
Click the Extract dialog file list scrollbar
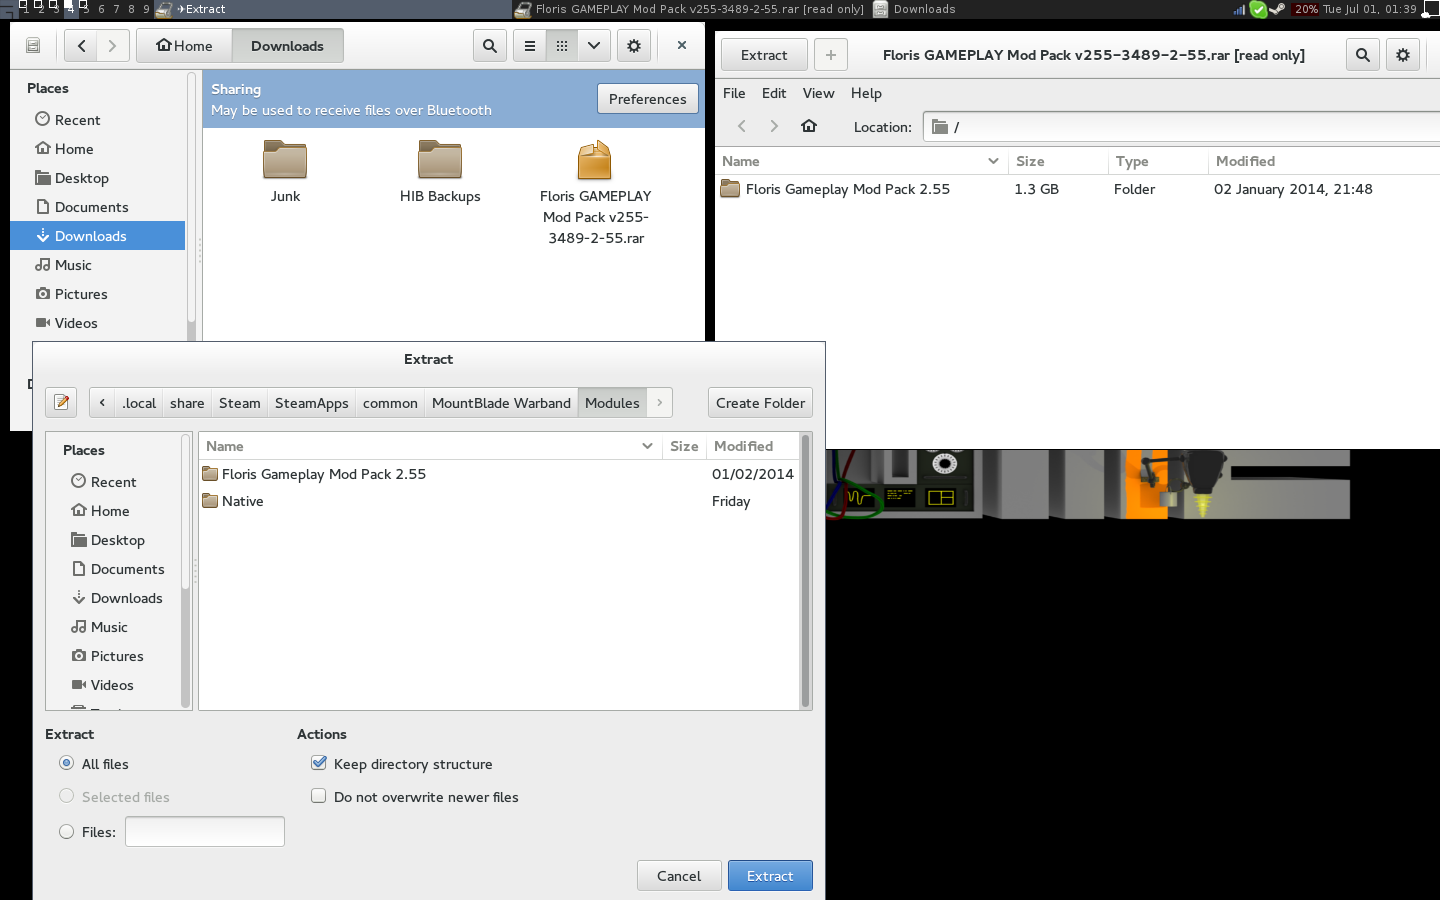point(805,571)
